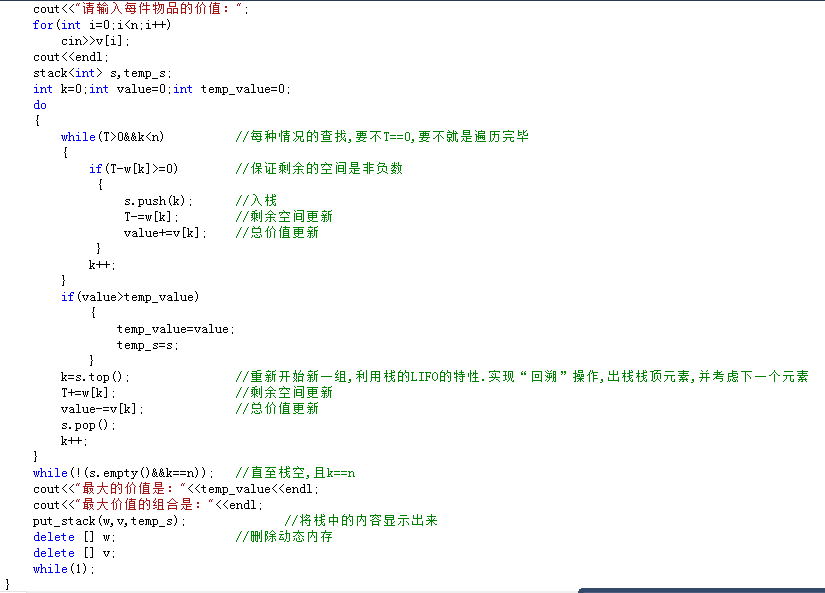The height and width of the screenshot is (593, 825).
Task: Click the //删除动态内存 comment
Action: (284, 537)
